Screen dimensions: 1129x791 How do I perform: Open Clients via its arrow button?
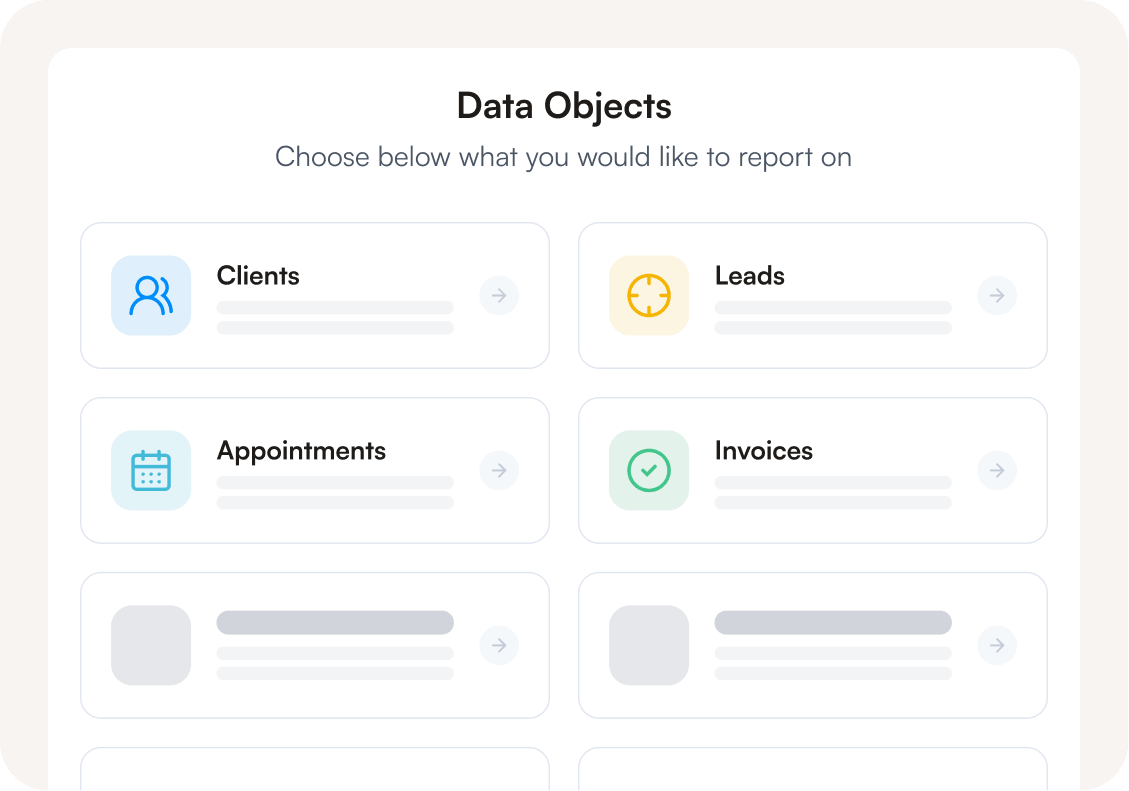(x=499, y=295)
